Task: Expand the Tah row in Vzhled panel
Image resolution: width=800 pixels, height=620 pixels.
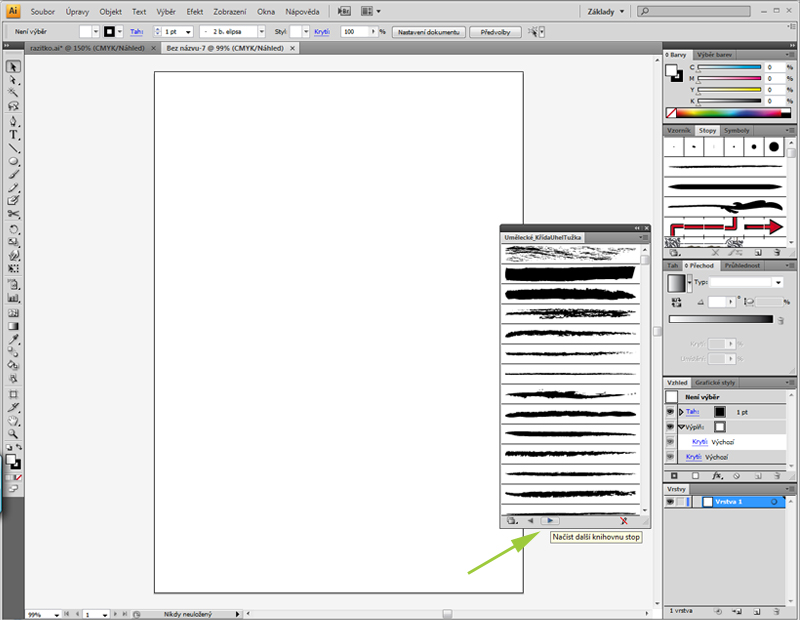Action: [681, 411]
